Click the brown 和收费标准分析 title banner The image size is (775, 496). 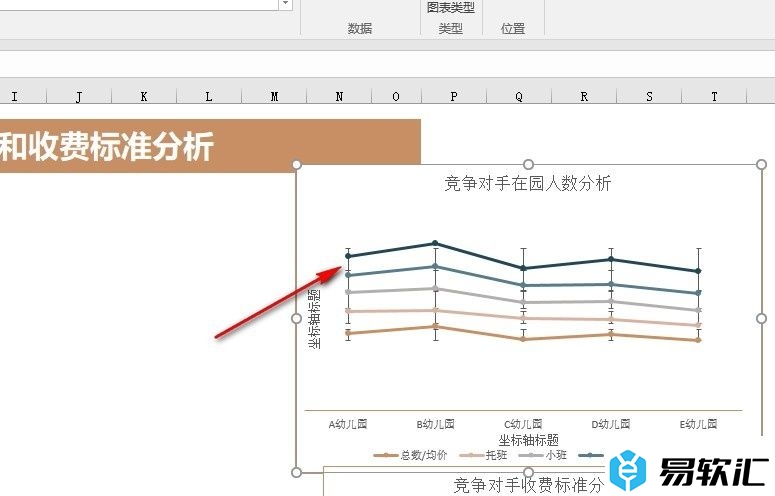point(210,146)
